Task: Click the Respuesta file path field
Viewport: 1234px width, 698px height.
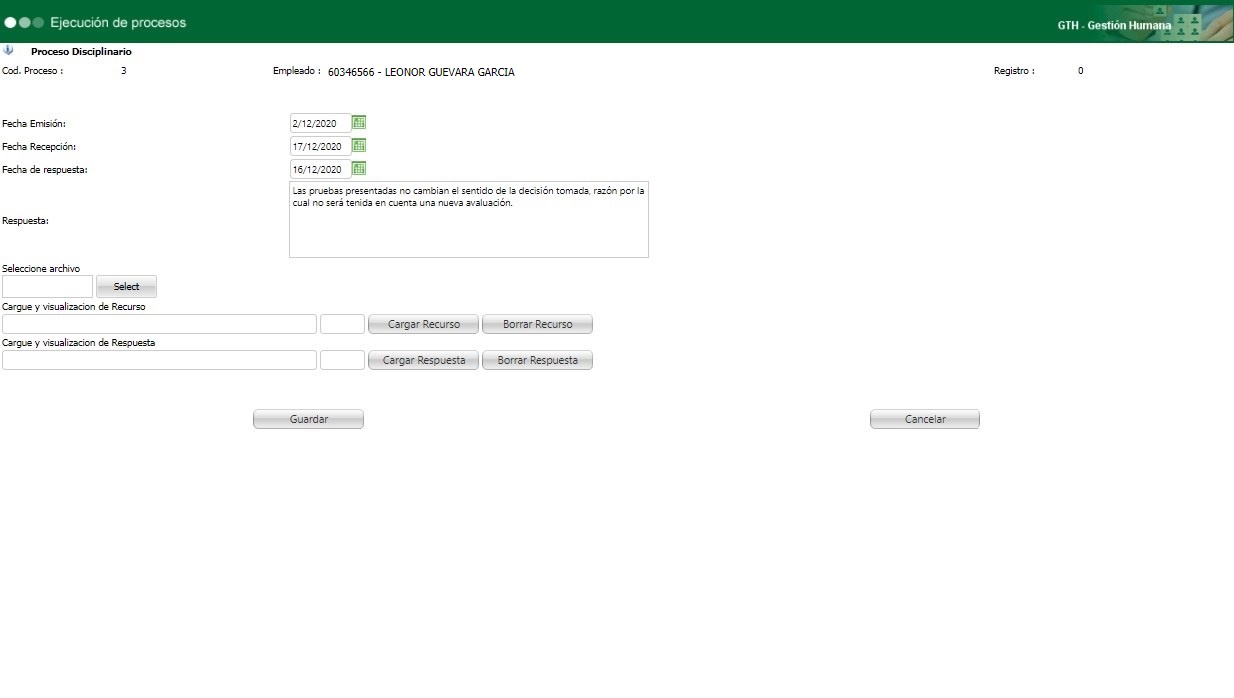Action: point(160,360)
